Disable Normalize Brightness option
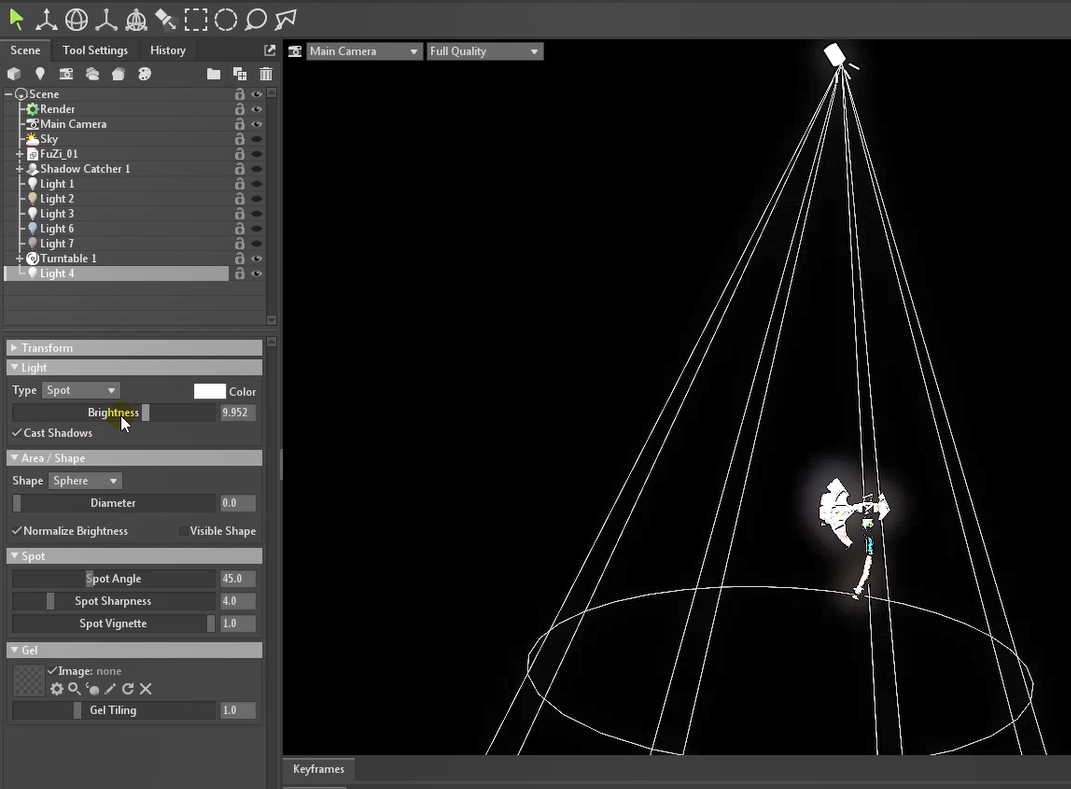The image size is (1071, 789). [17, 531]
